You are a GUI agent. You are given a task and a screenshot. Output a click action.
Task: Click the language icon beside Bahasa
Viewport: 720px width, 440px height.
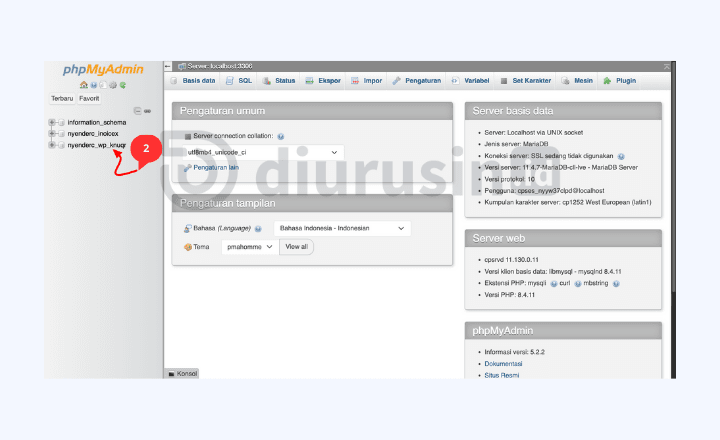click(x=188, y=228)
